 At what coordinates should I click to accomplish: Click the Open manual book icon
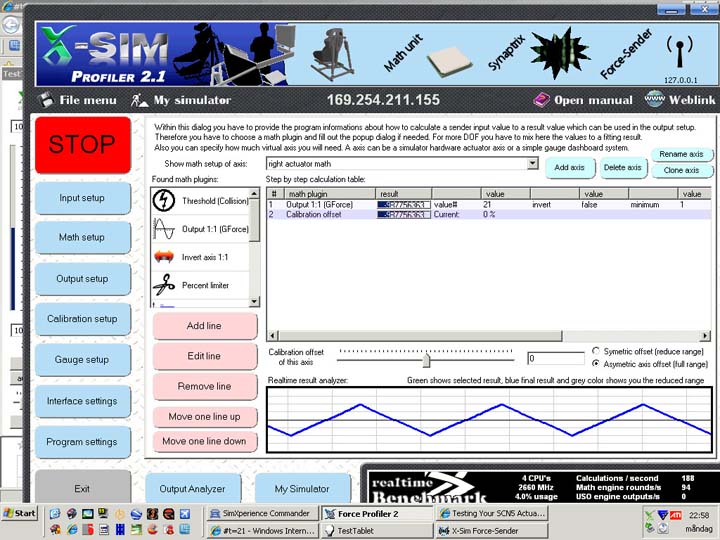tap(541, 100)
